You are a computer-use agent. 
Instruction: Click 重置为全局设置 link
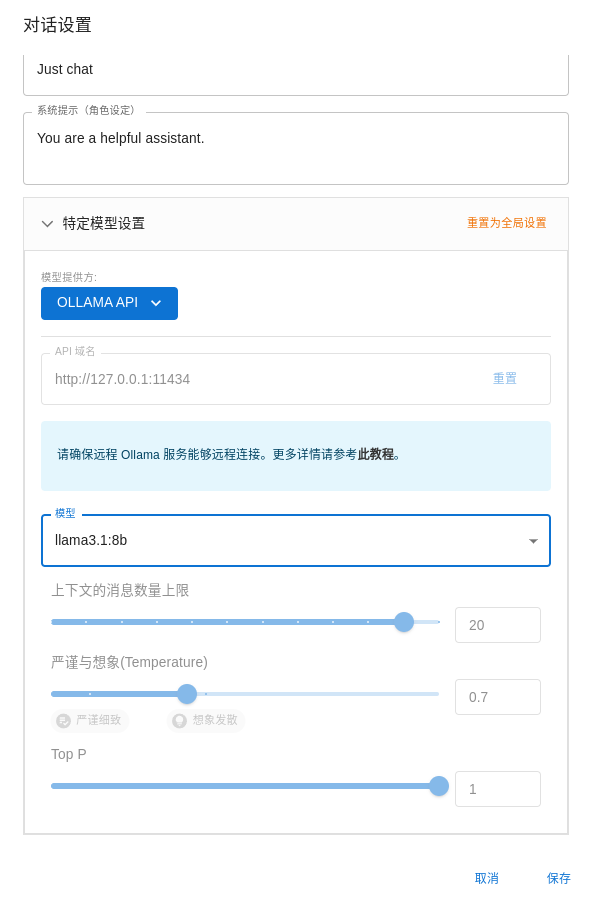point(507,223)
